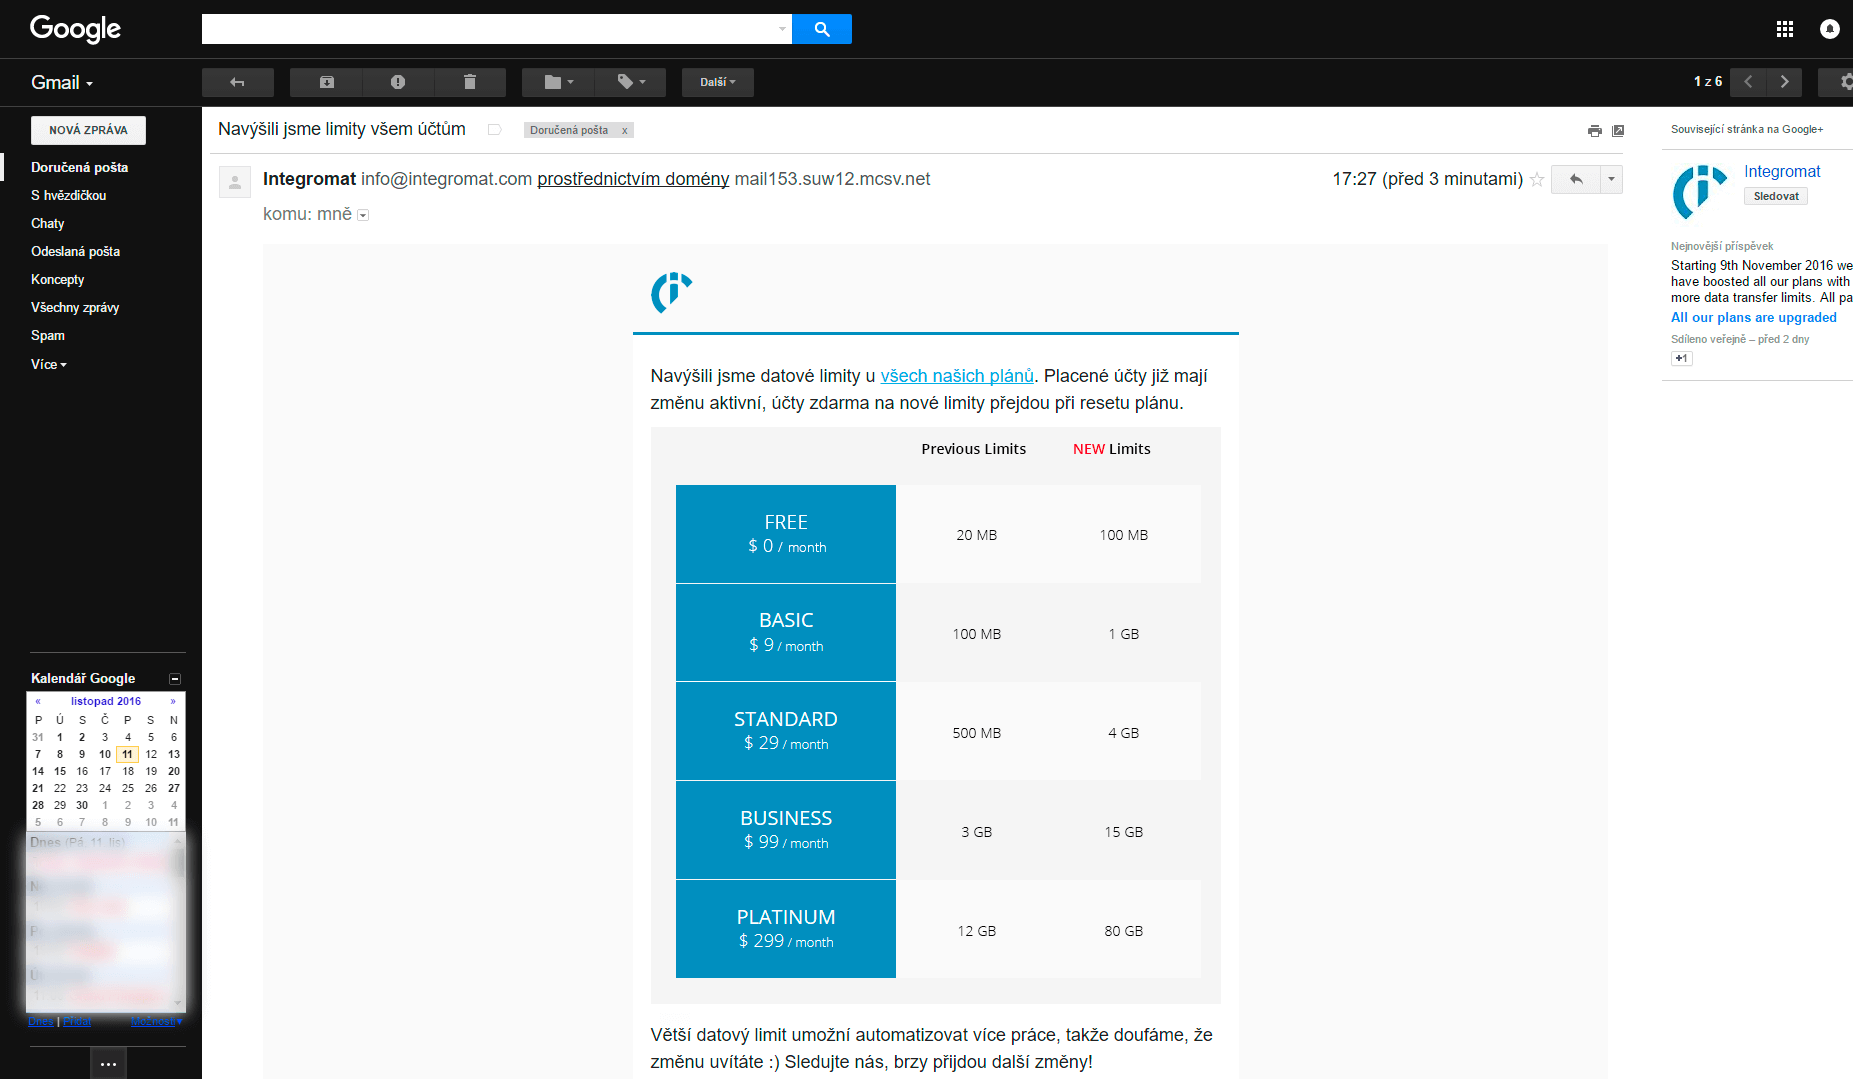This screenshot has height=1079, width=1853.
Task: Go back to inbox with arrow button
Action: click(x=238, y=82)
